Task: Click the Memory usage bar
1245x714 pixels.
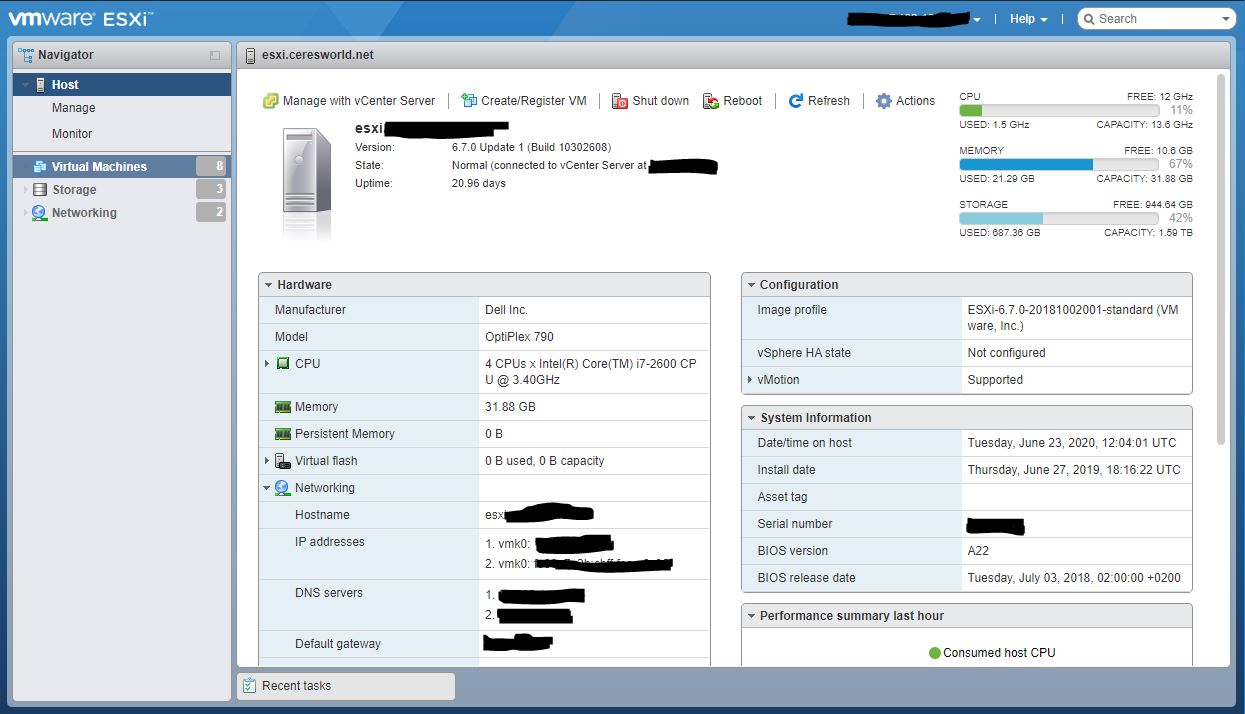Action: coord(1058,164)
